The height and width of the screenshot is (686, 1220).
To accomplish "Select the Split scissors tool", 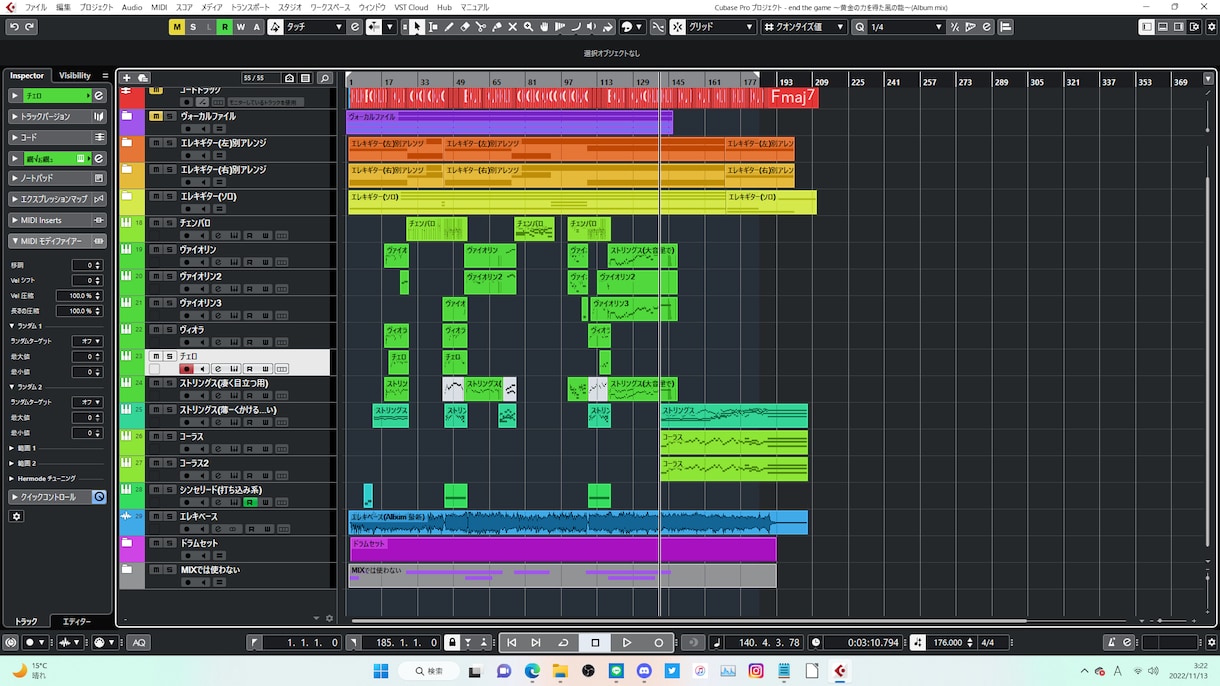I will click(x=481, y=27).
